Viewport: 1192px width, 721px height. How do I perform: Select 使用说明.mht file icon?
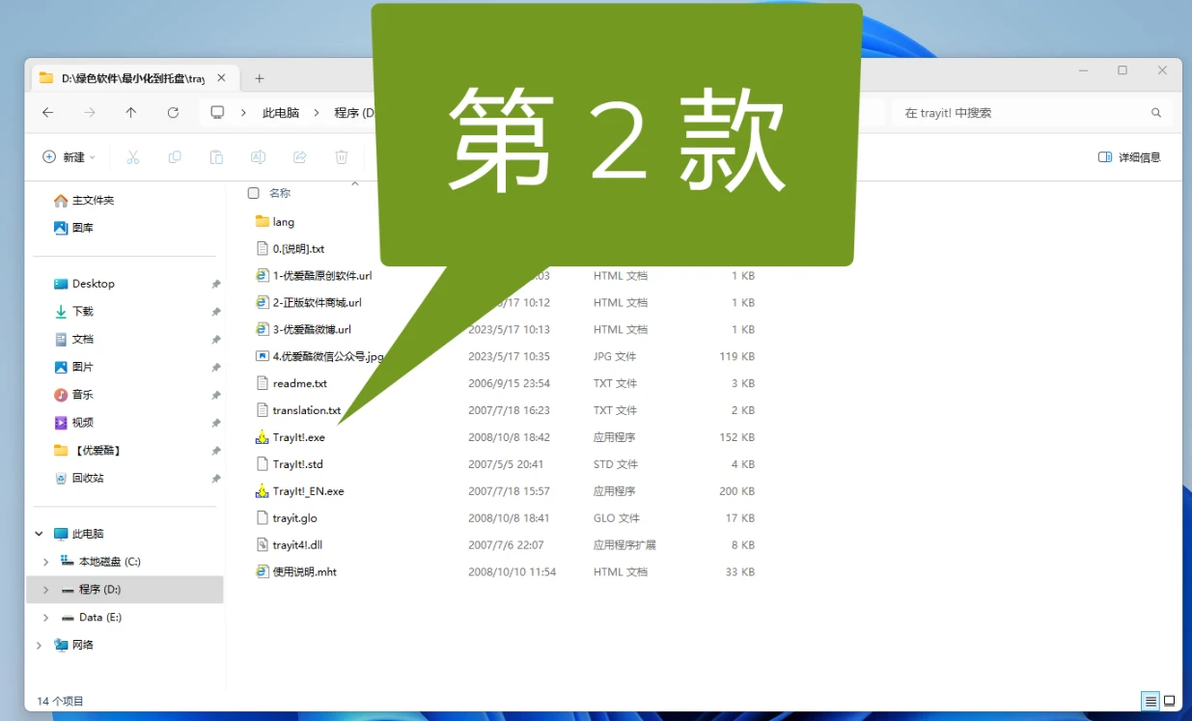tap(262, 572)
